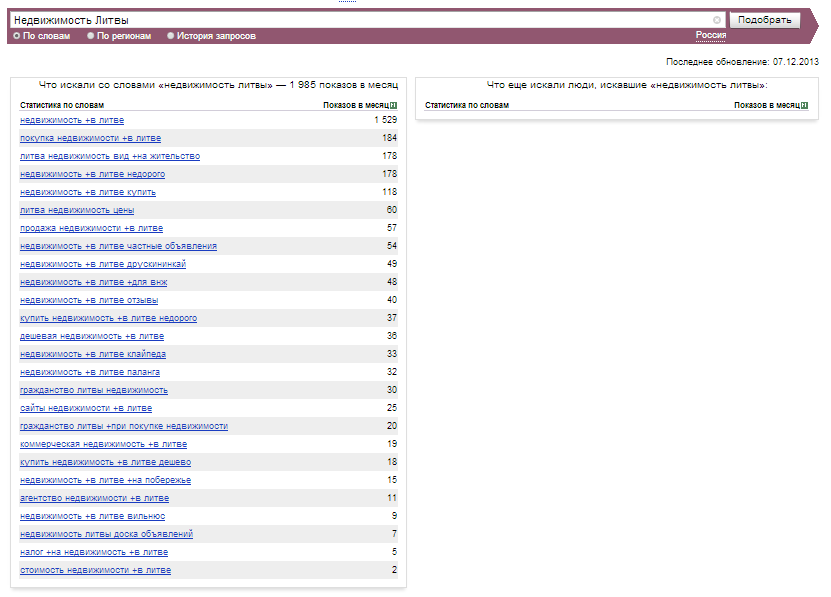Select the 'По словам' radio option
The width and height of the screenshot is (831, 597).
tap(16, 36)
